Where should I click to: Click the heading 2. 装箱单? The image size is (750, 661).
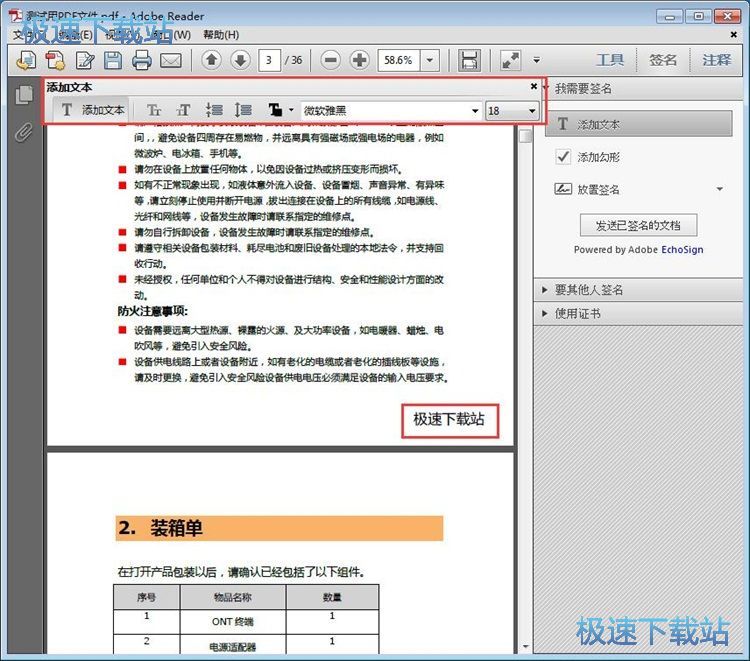tap(160, 528)
